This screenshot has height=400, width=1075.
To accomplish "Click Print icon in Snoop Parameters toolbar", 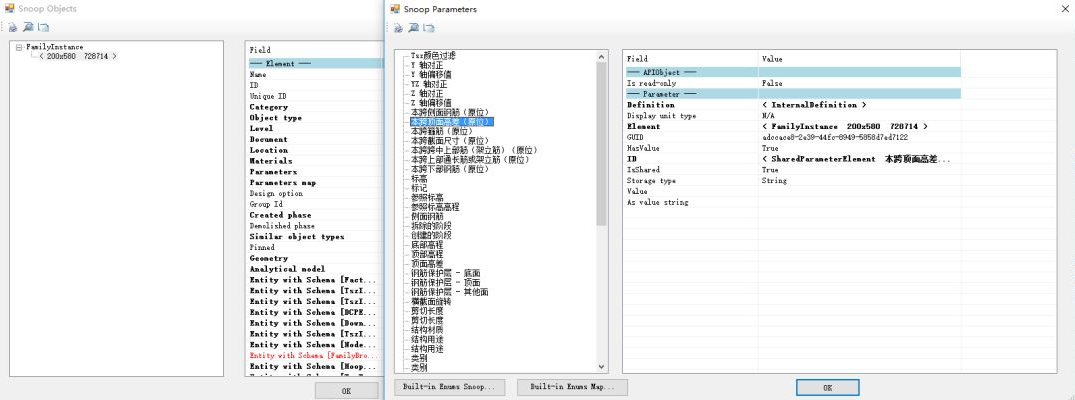I will click(398, 28).
